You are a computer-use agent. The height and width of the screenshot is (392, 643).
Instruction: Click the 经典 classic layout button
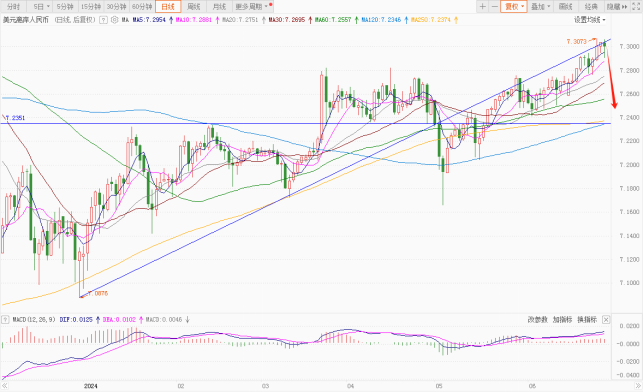[x=591, y=7]
